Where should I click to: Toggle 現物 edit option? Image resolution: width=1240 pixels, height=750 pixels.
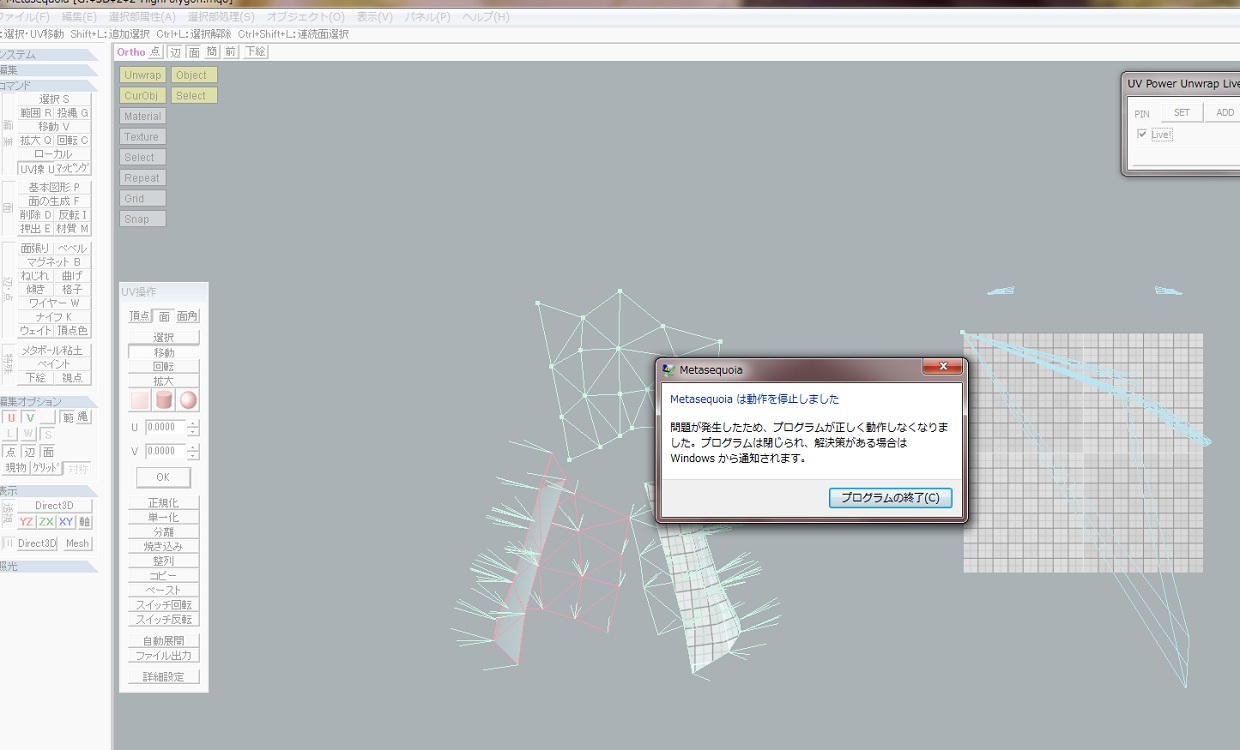(x=16, y=467)
